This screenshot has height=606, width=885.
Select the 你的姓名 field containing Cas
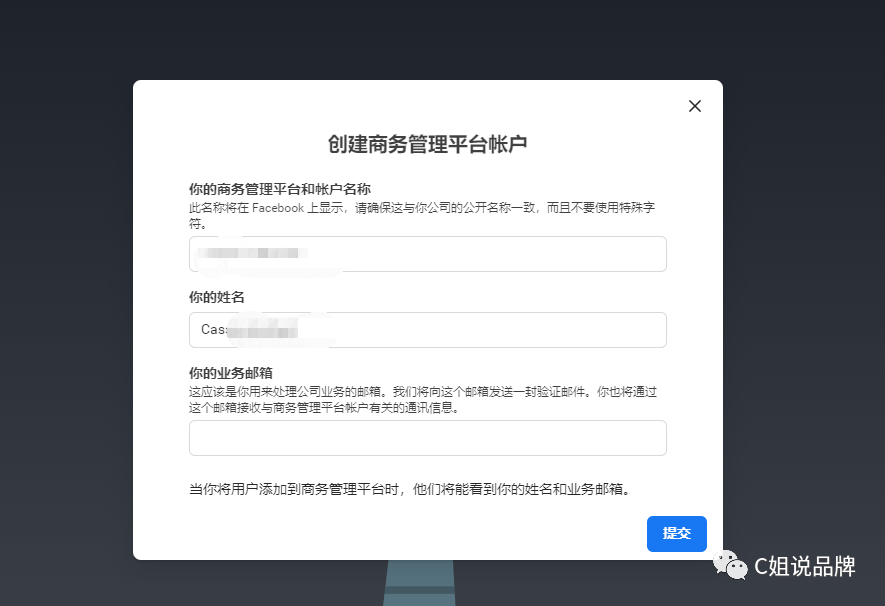pos(427,329)
